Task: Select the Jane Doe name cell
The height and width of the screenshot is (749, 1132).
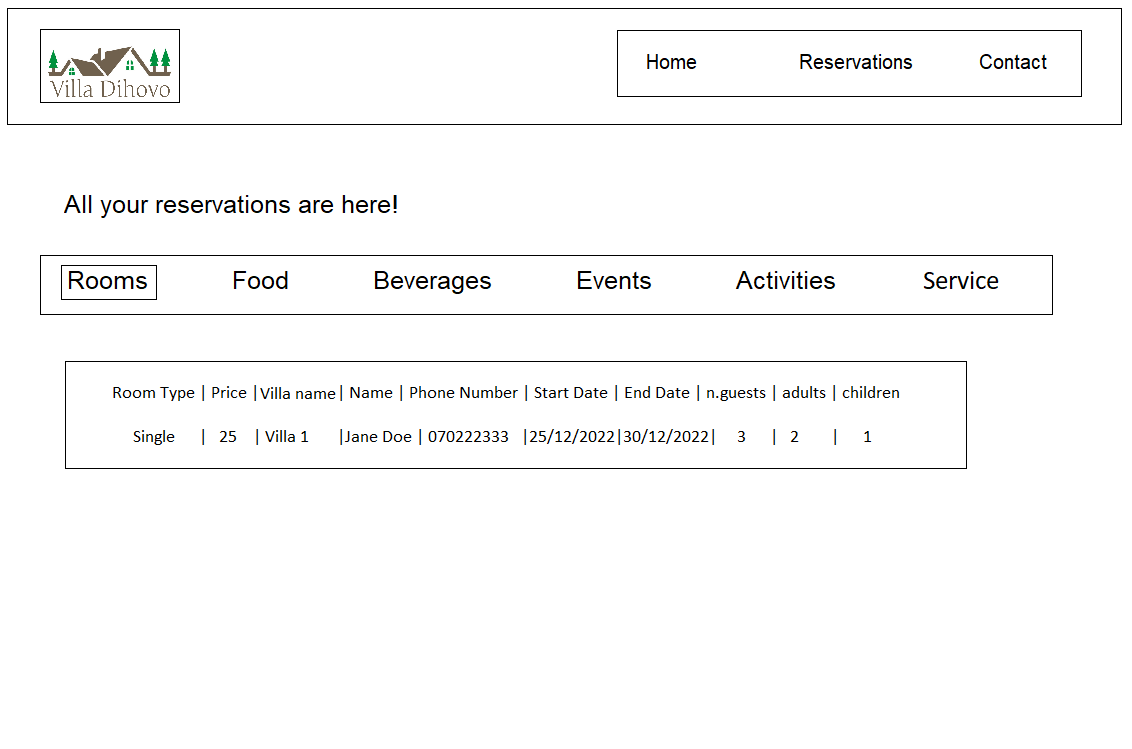Action: coord(378,437)
